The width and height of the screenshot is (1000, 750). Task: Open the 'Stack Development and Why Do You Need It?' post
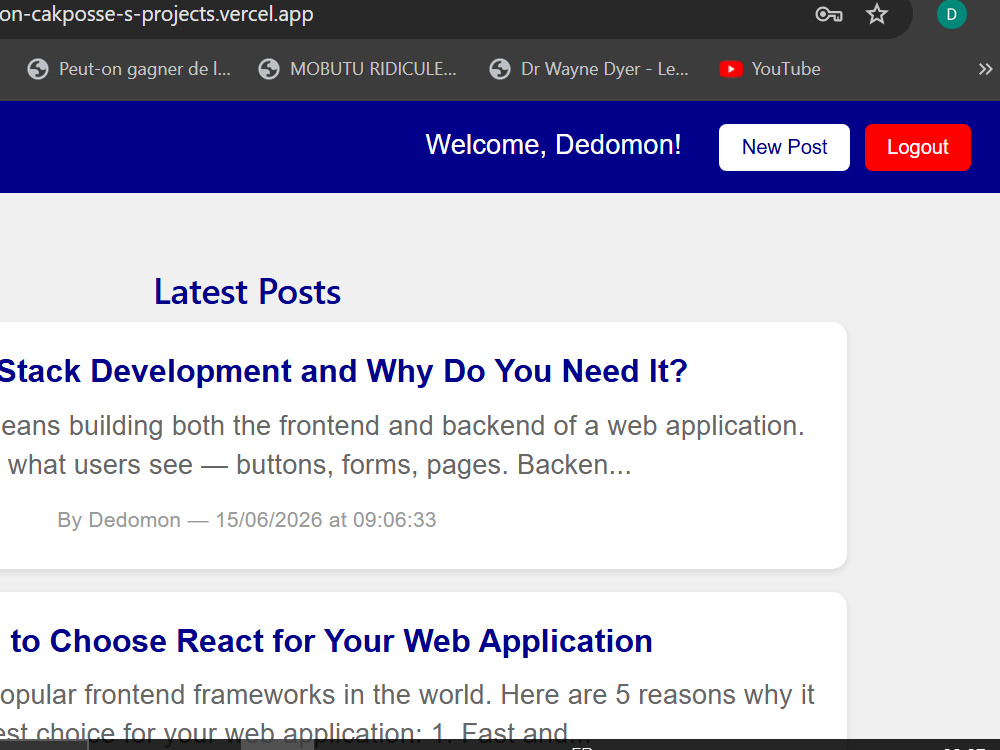pos(343,371)
